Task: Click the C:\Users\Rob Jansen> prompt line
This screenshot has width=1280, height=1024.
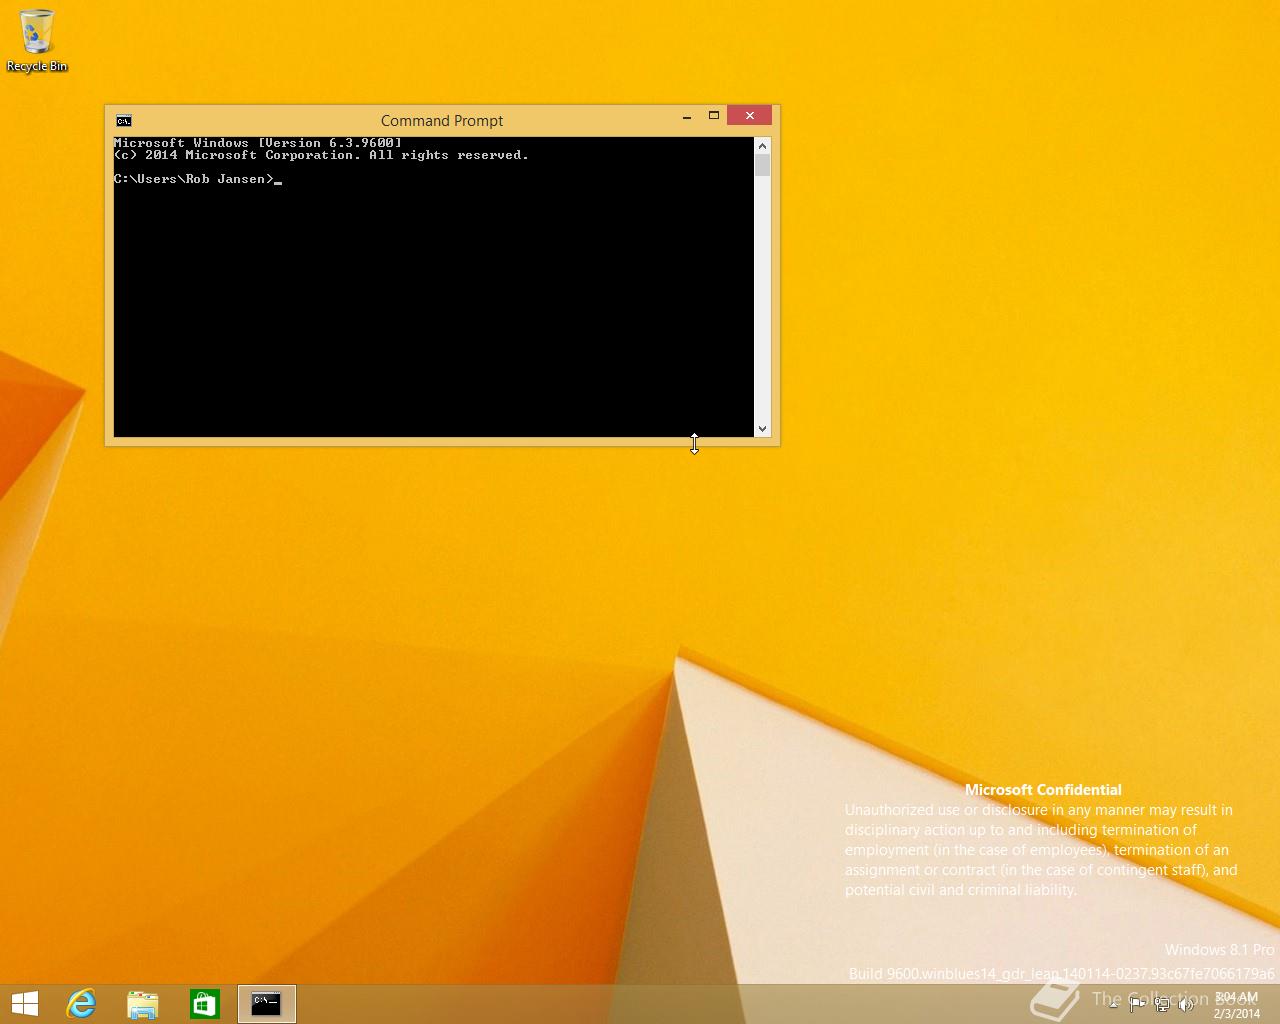Action: click(198, 179)
